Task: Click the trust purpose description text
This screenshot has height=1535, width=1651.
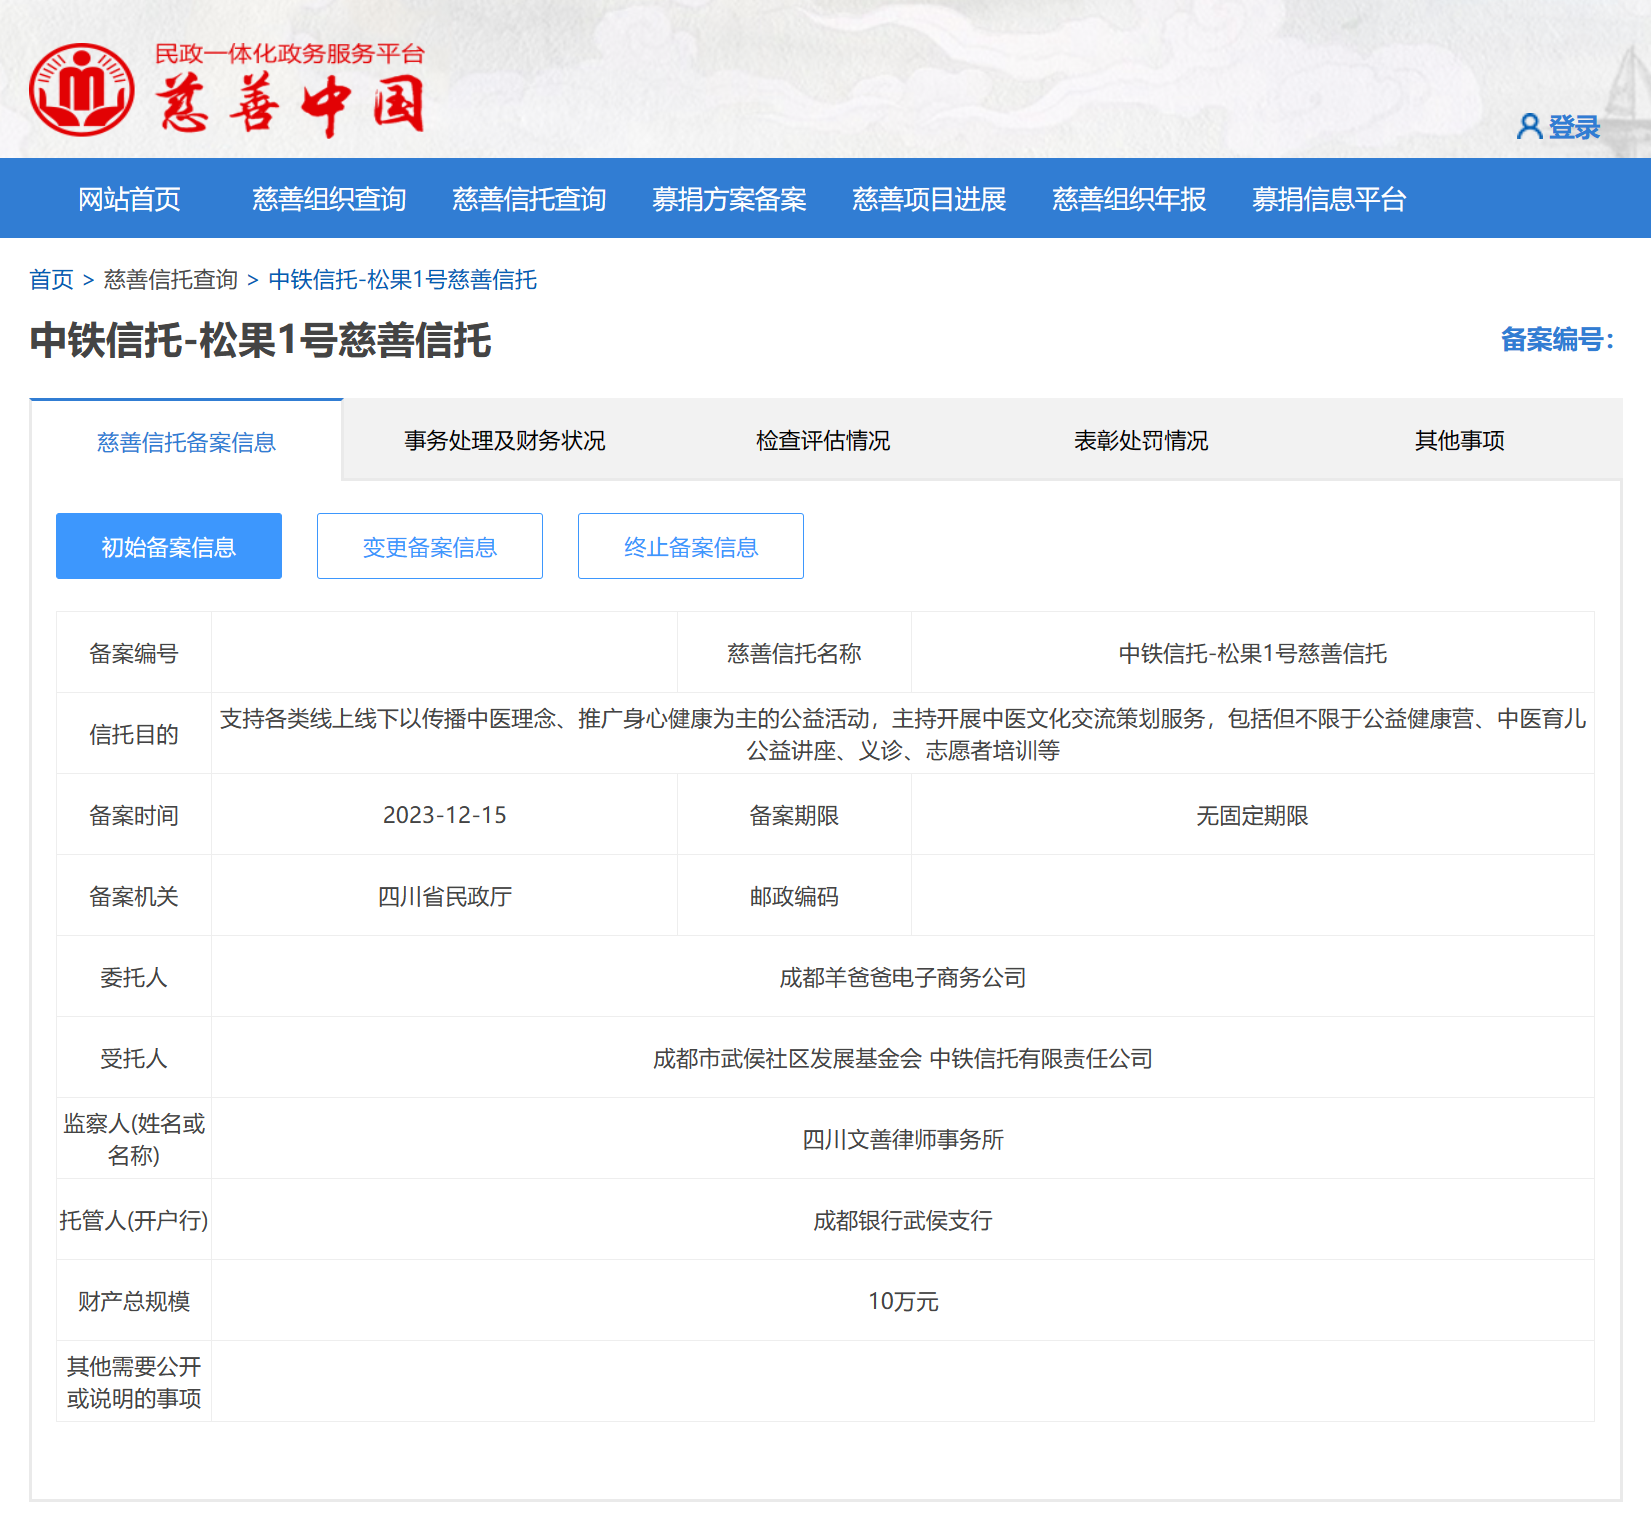Action: (x=903, y=734)
